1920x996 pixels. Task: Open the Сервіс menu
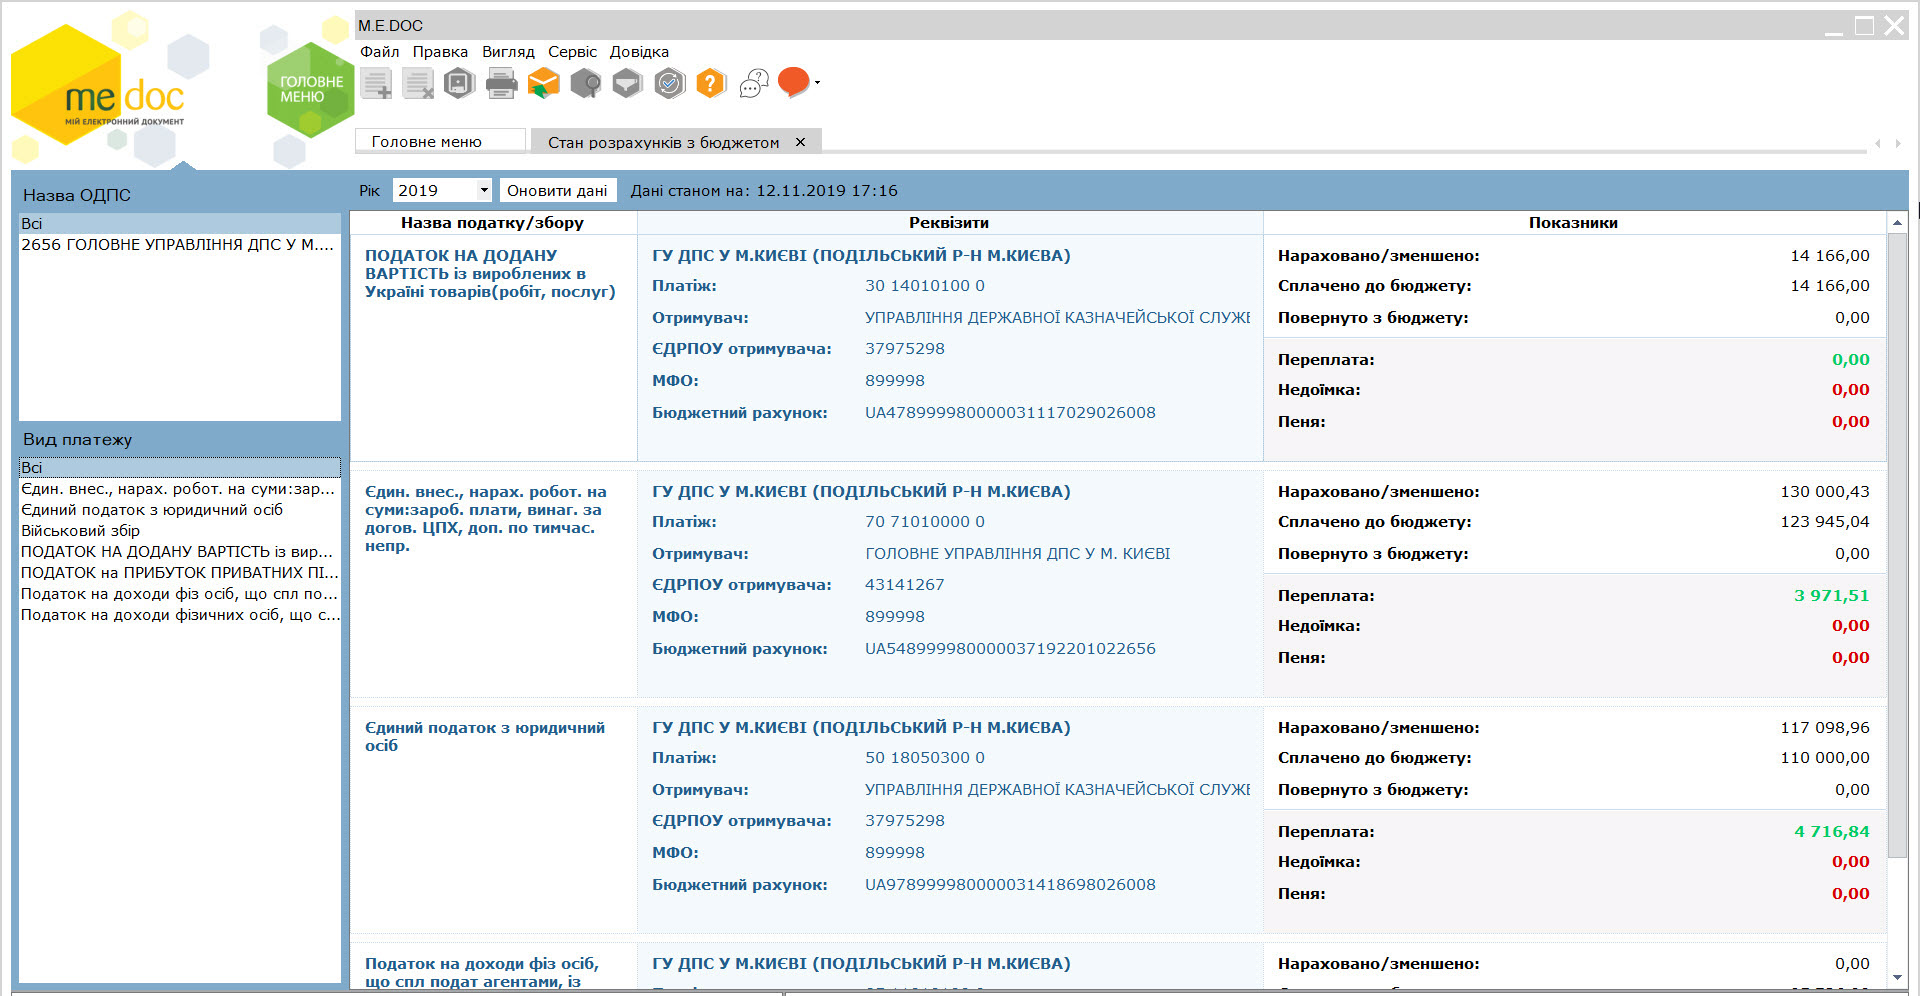pyautogui.click(x=572, y=52)
